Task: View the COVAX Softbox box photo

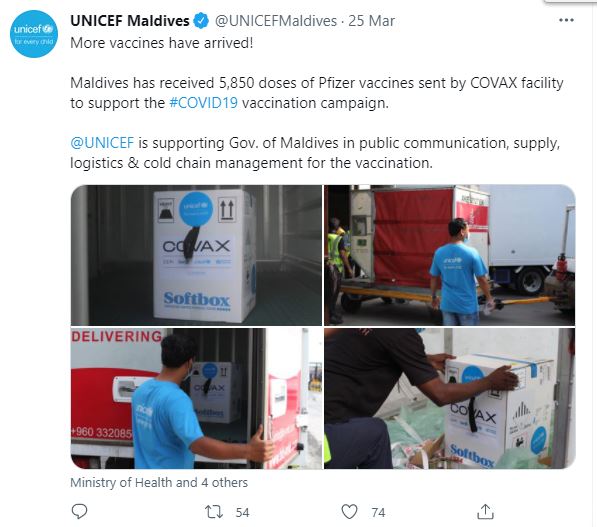Action: [x=196, y=255]
